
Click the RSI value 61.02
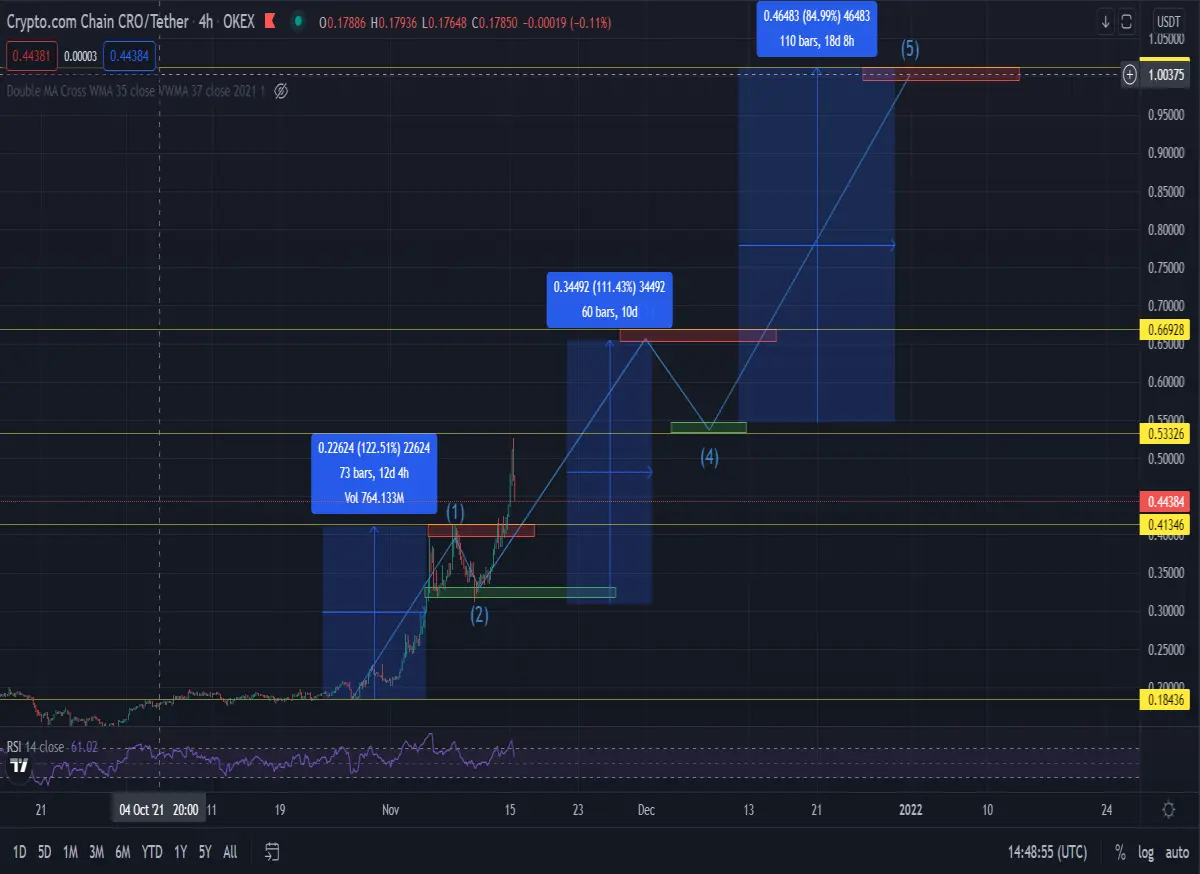pos(86,747)
